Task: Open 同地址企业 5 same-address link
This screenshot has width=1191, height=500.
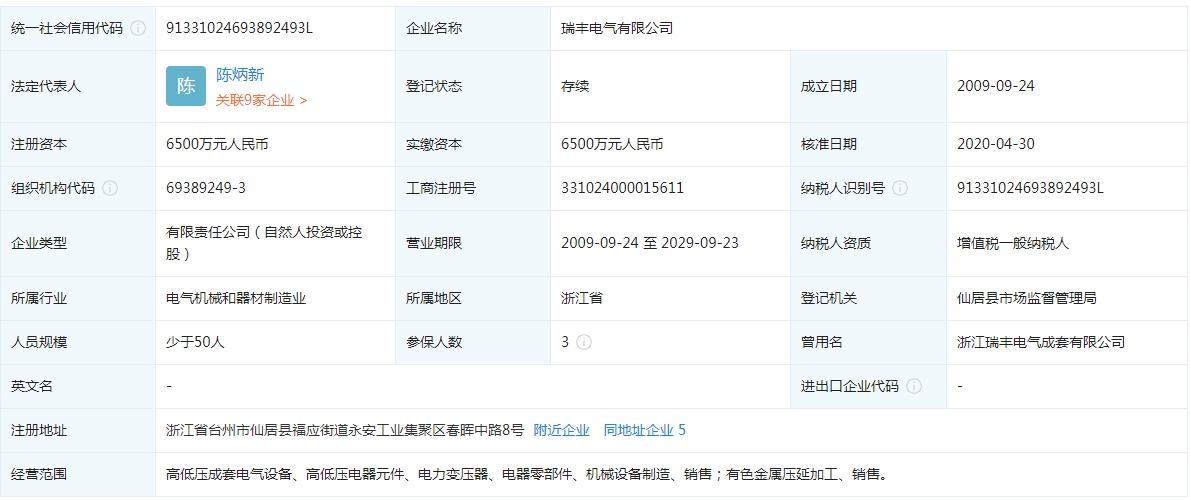Action: (x=644, y=430)
